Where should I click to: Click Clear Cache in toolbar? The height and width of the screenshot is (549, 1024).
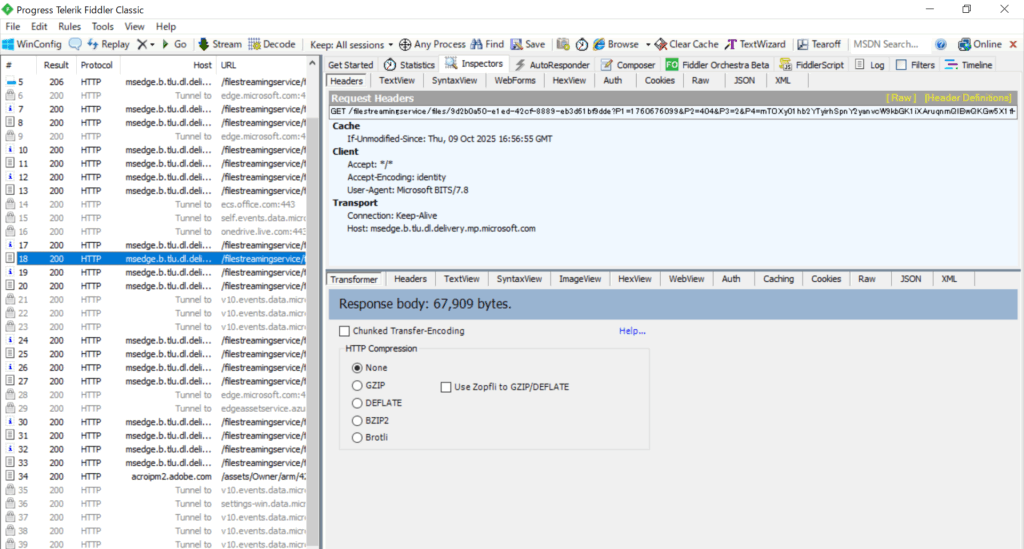coord(686,45)
